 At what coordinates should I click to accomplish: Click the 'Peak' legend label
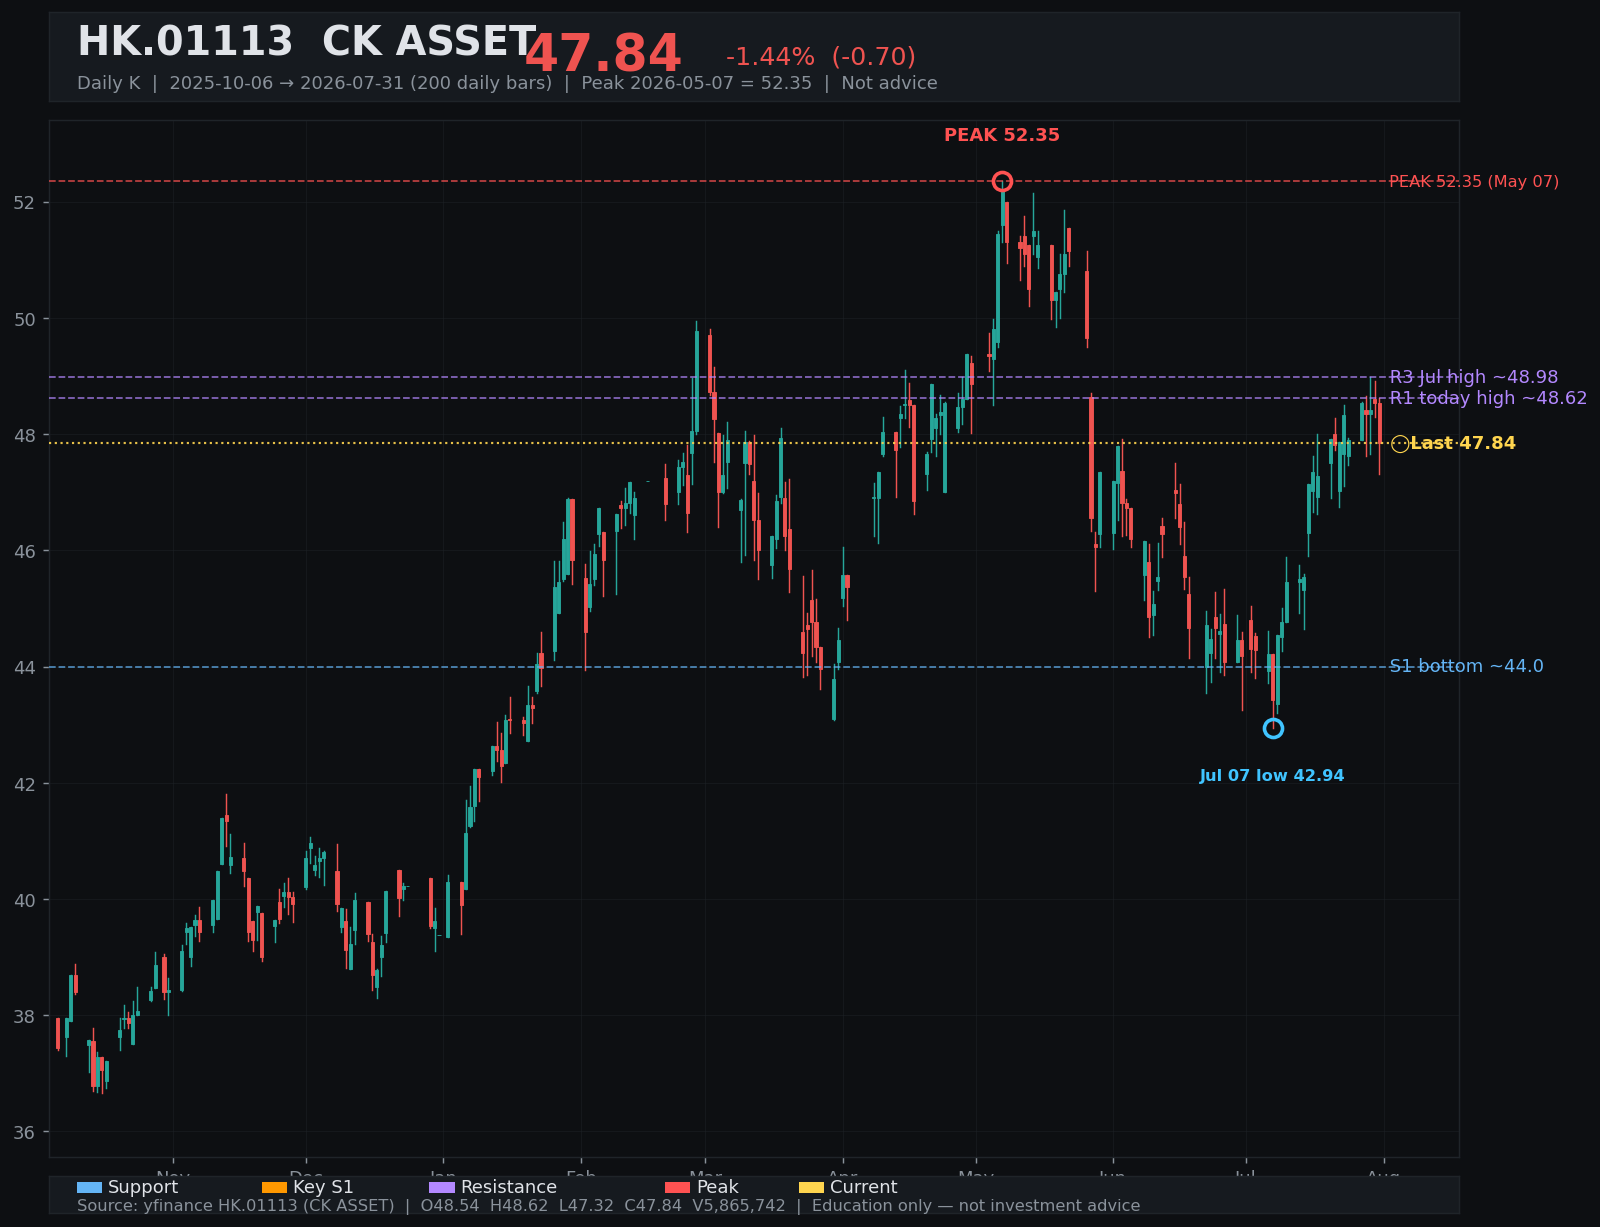coord(718,1187)
